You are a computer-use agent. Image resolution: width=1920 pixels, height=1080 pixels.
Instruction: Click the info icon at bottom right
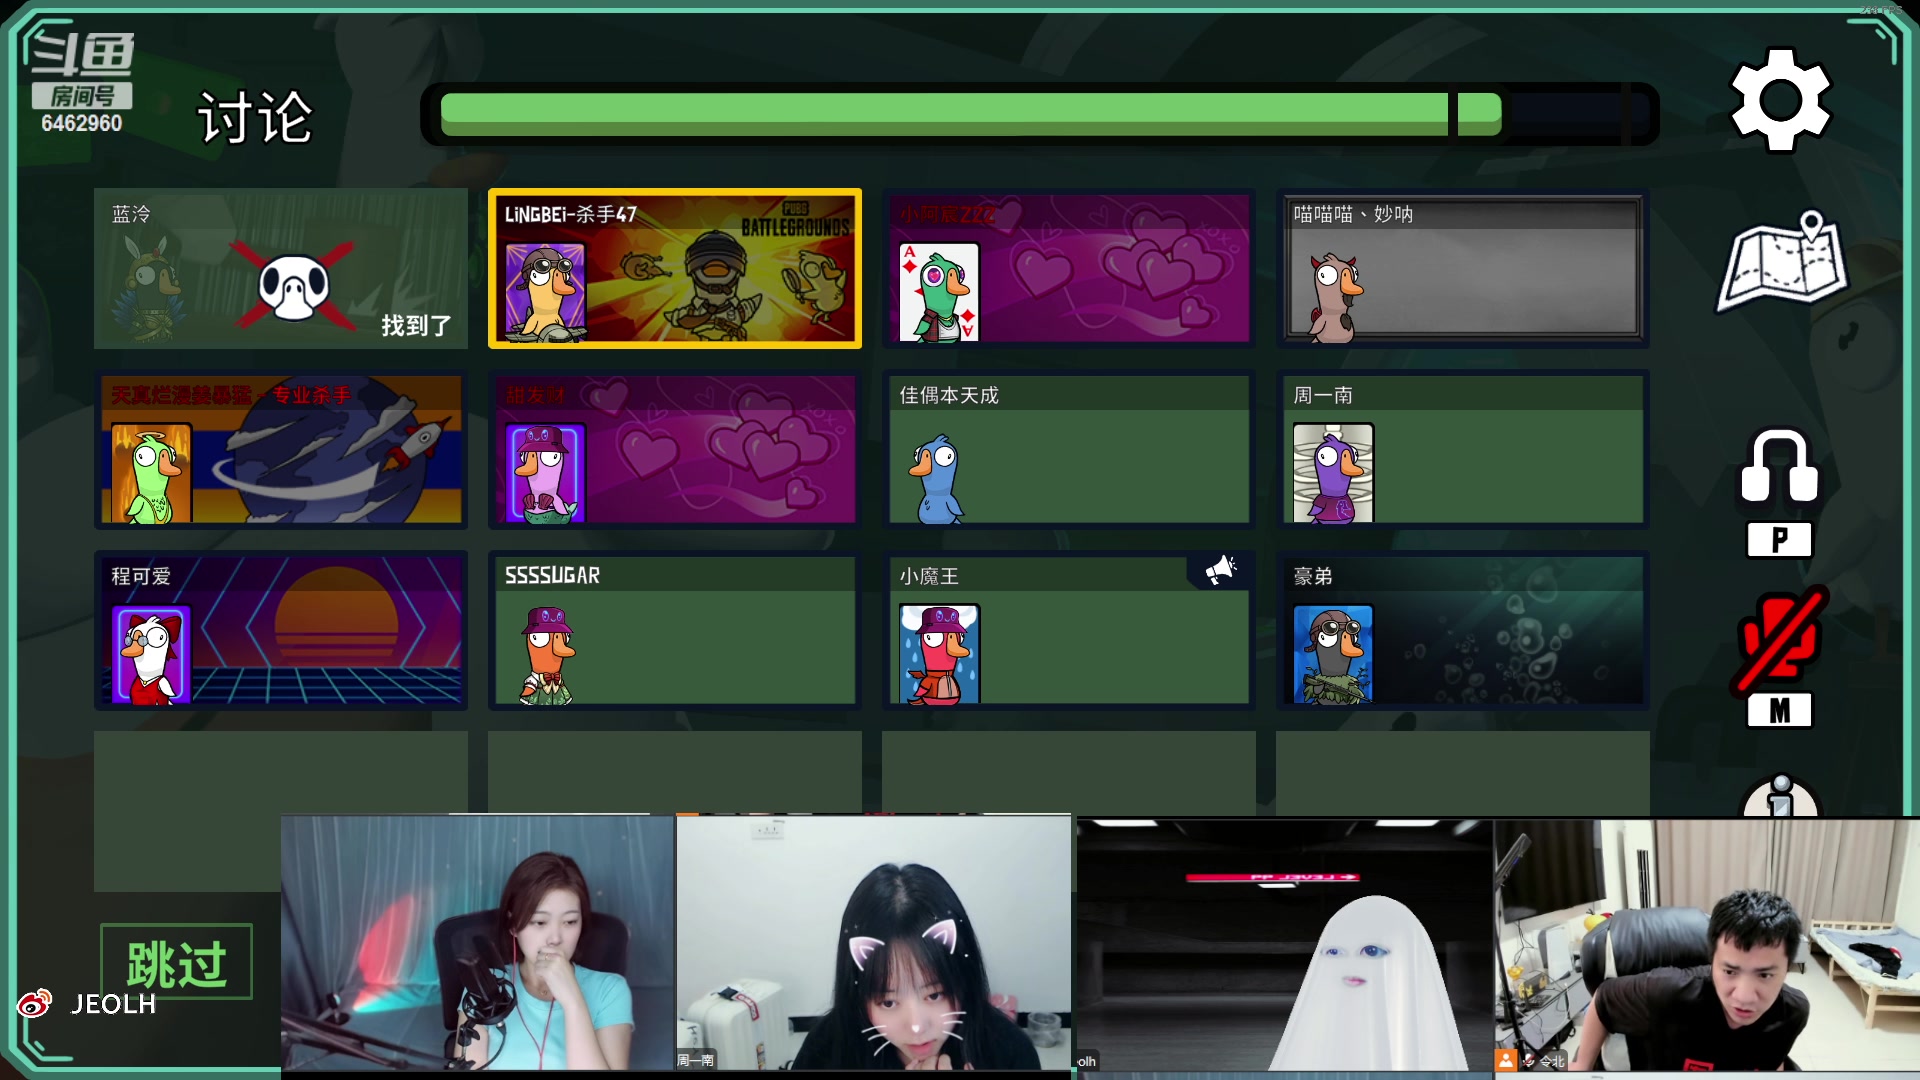pos(1779,800)
